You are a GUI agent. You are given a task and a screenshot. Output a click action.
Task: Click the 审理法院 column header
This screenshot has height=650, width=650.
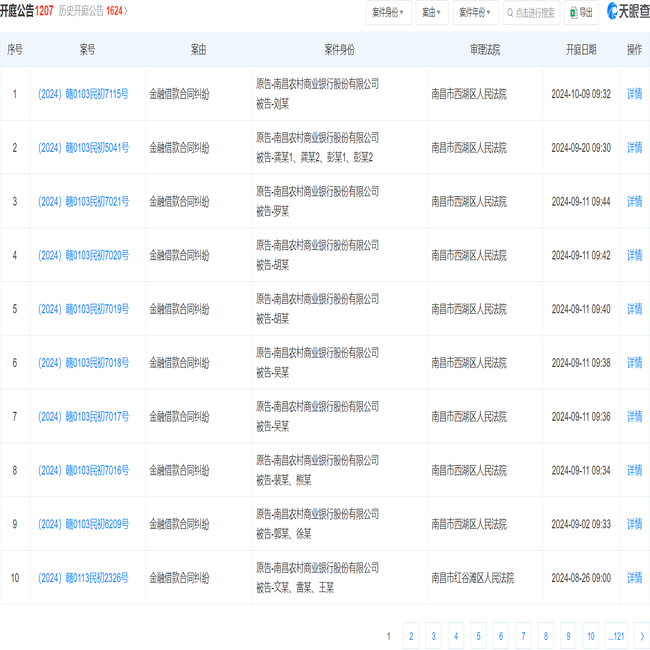485,50
